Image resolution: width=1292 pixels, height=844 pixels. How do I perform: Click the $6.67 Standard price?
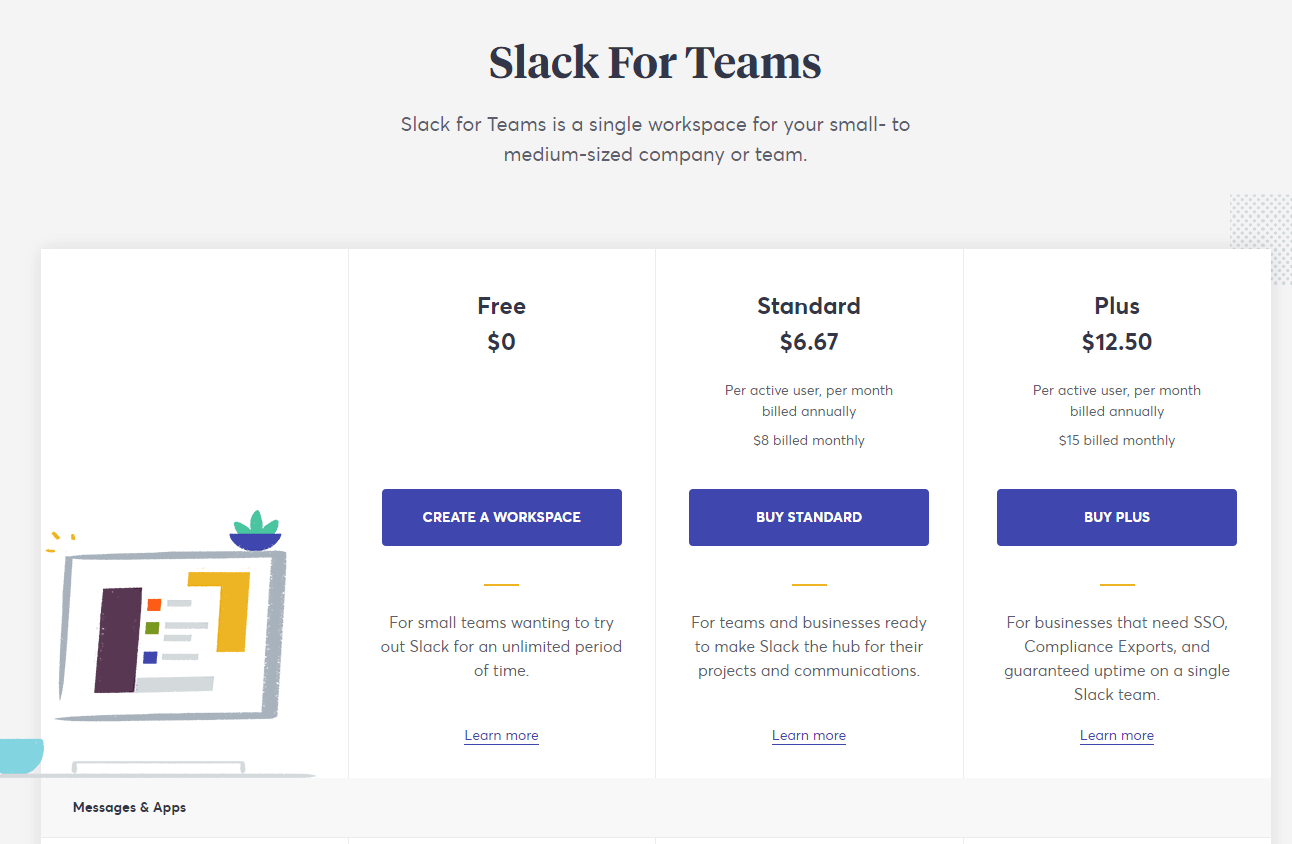[808, 341]
